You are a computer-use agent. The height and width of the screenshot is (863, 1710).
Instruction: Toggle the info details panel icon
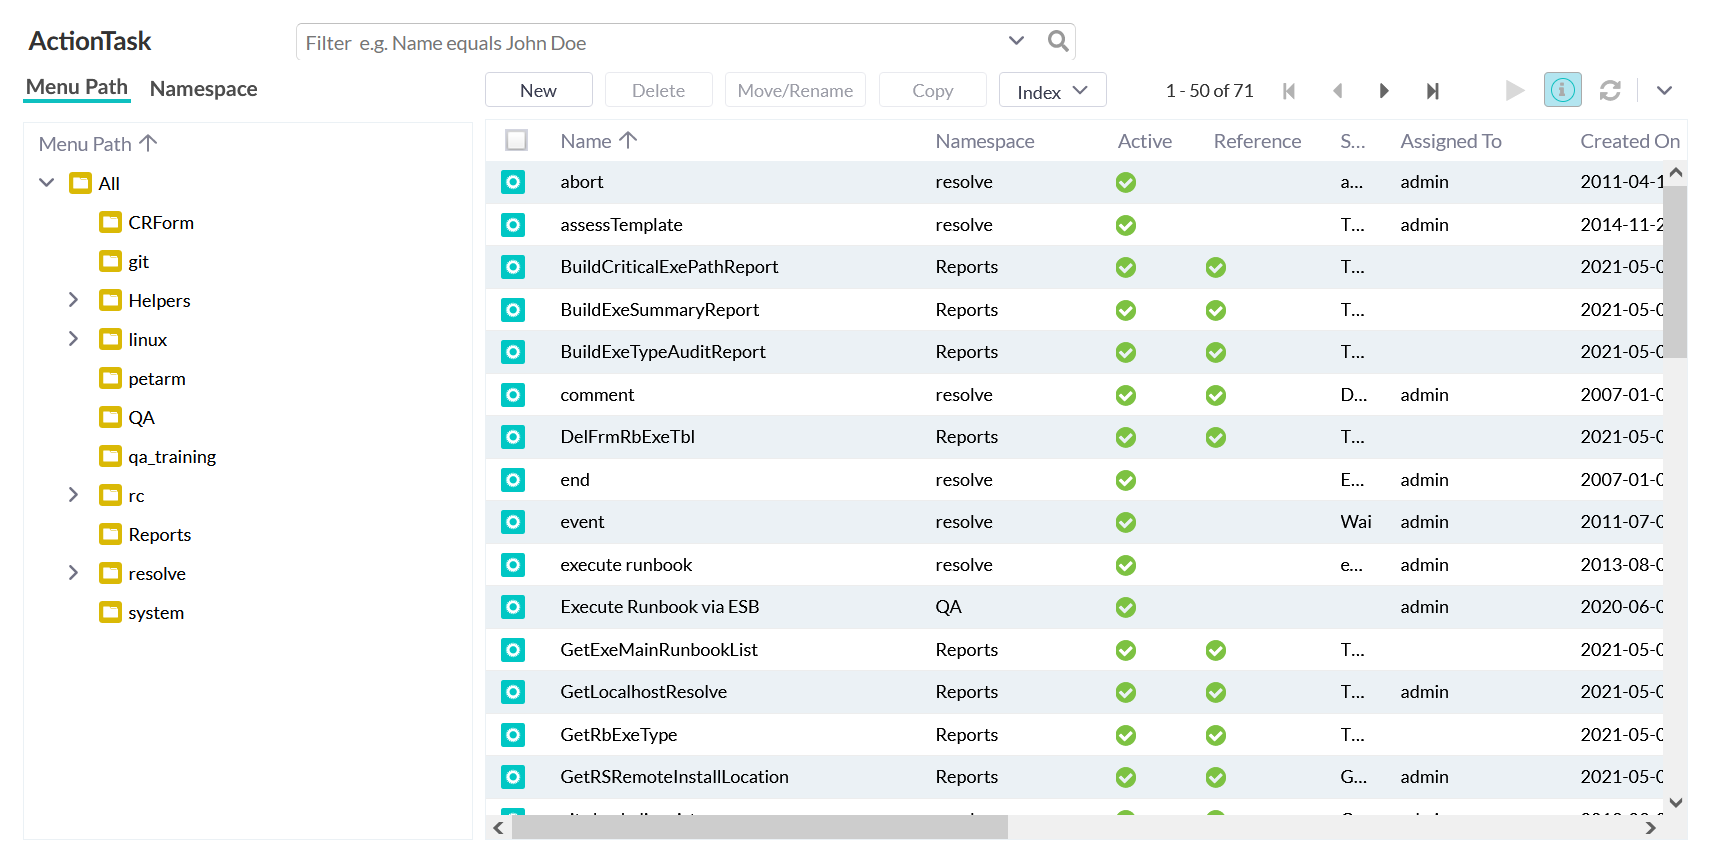pyautogui.click(x=1562, y=90)
